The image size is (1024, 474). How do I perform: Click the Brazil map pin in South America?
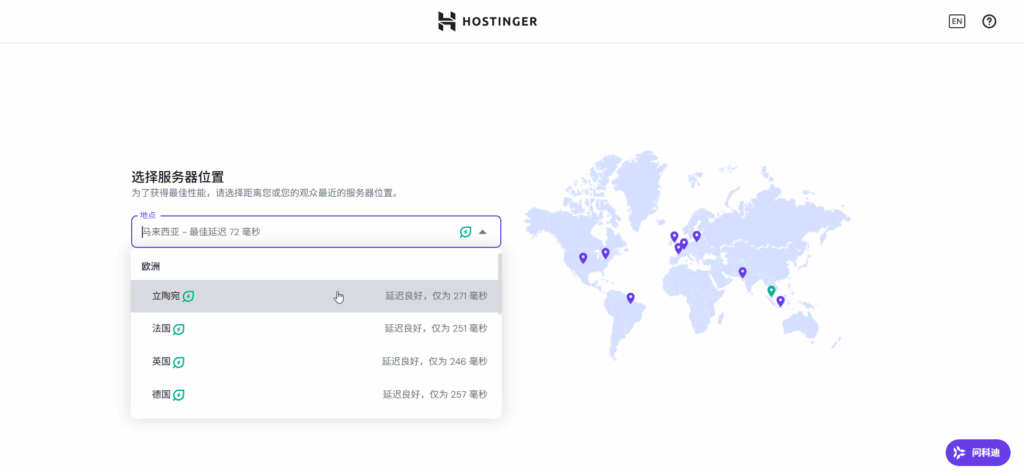tap(630, 297)
